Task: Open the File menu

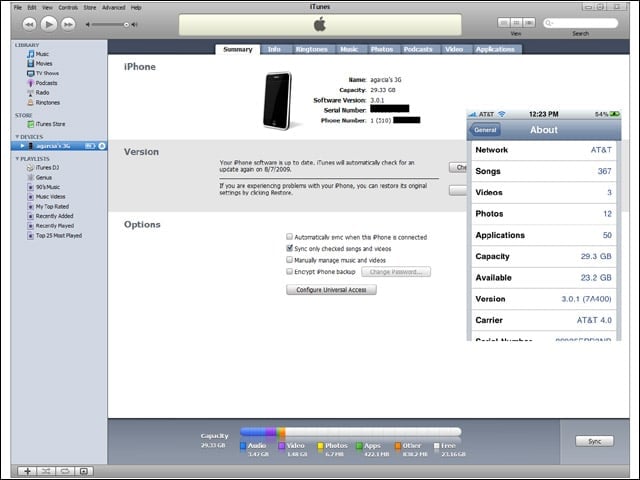Action: coord(18,7)
